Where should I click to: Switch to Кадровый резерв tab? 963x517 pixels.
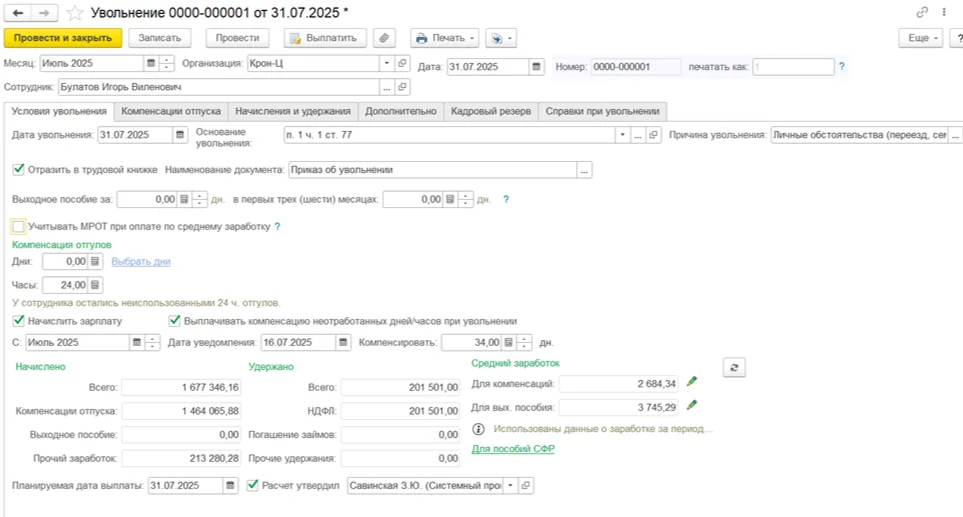pyautogui.click(x=491, y=111)
